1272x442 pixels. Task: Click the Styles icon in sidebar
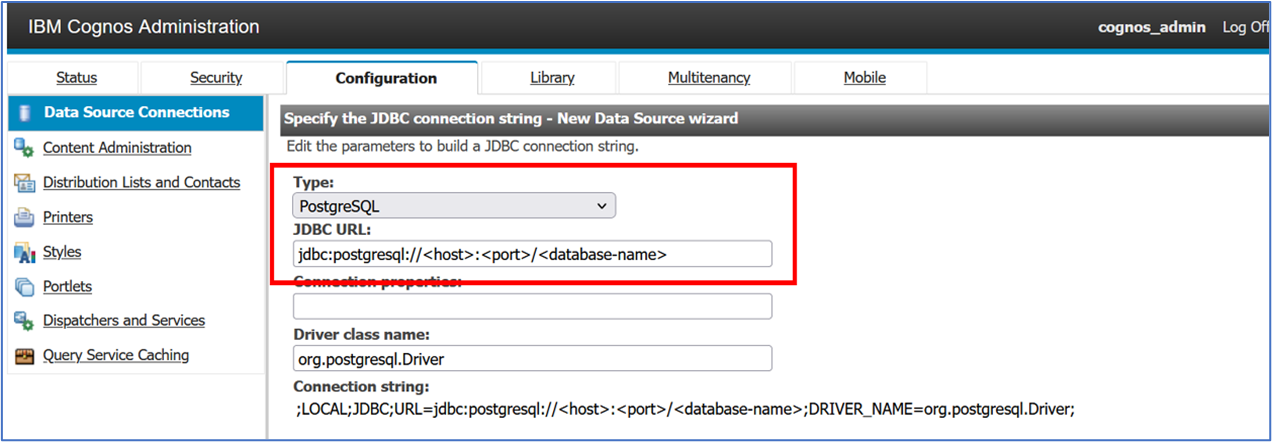24,252
